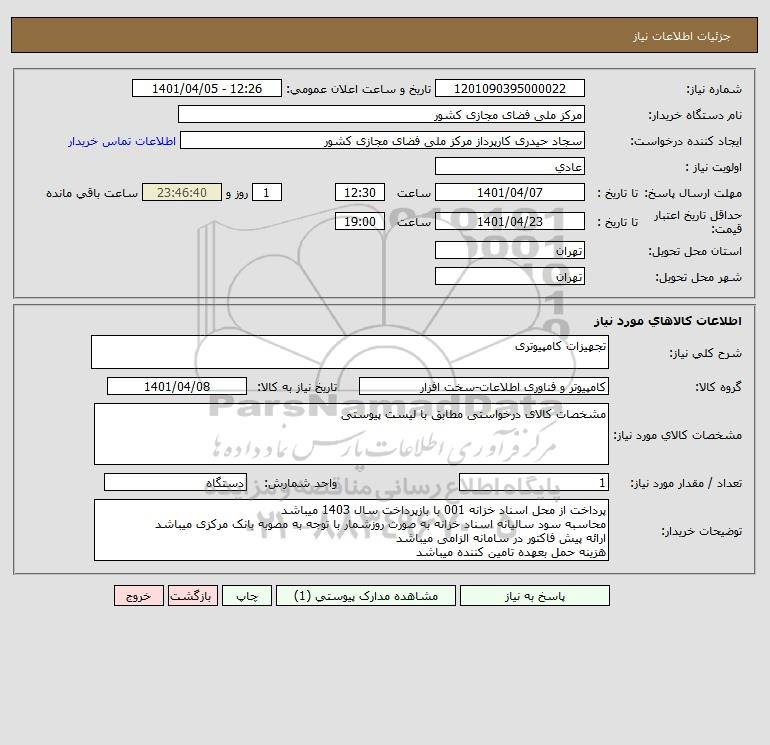Click the general description field تجهیزات کامپیوتری
Screen dimensions: 770x745
tap(350, 352)
